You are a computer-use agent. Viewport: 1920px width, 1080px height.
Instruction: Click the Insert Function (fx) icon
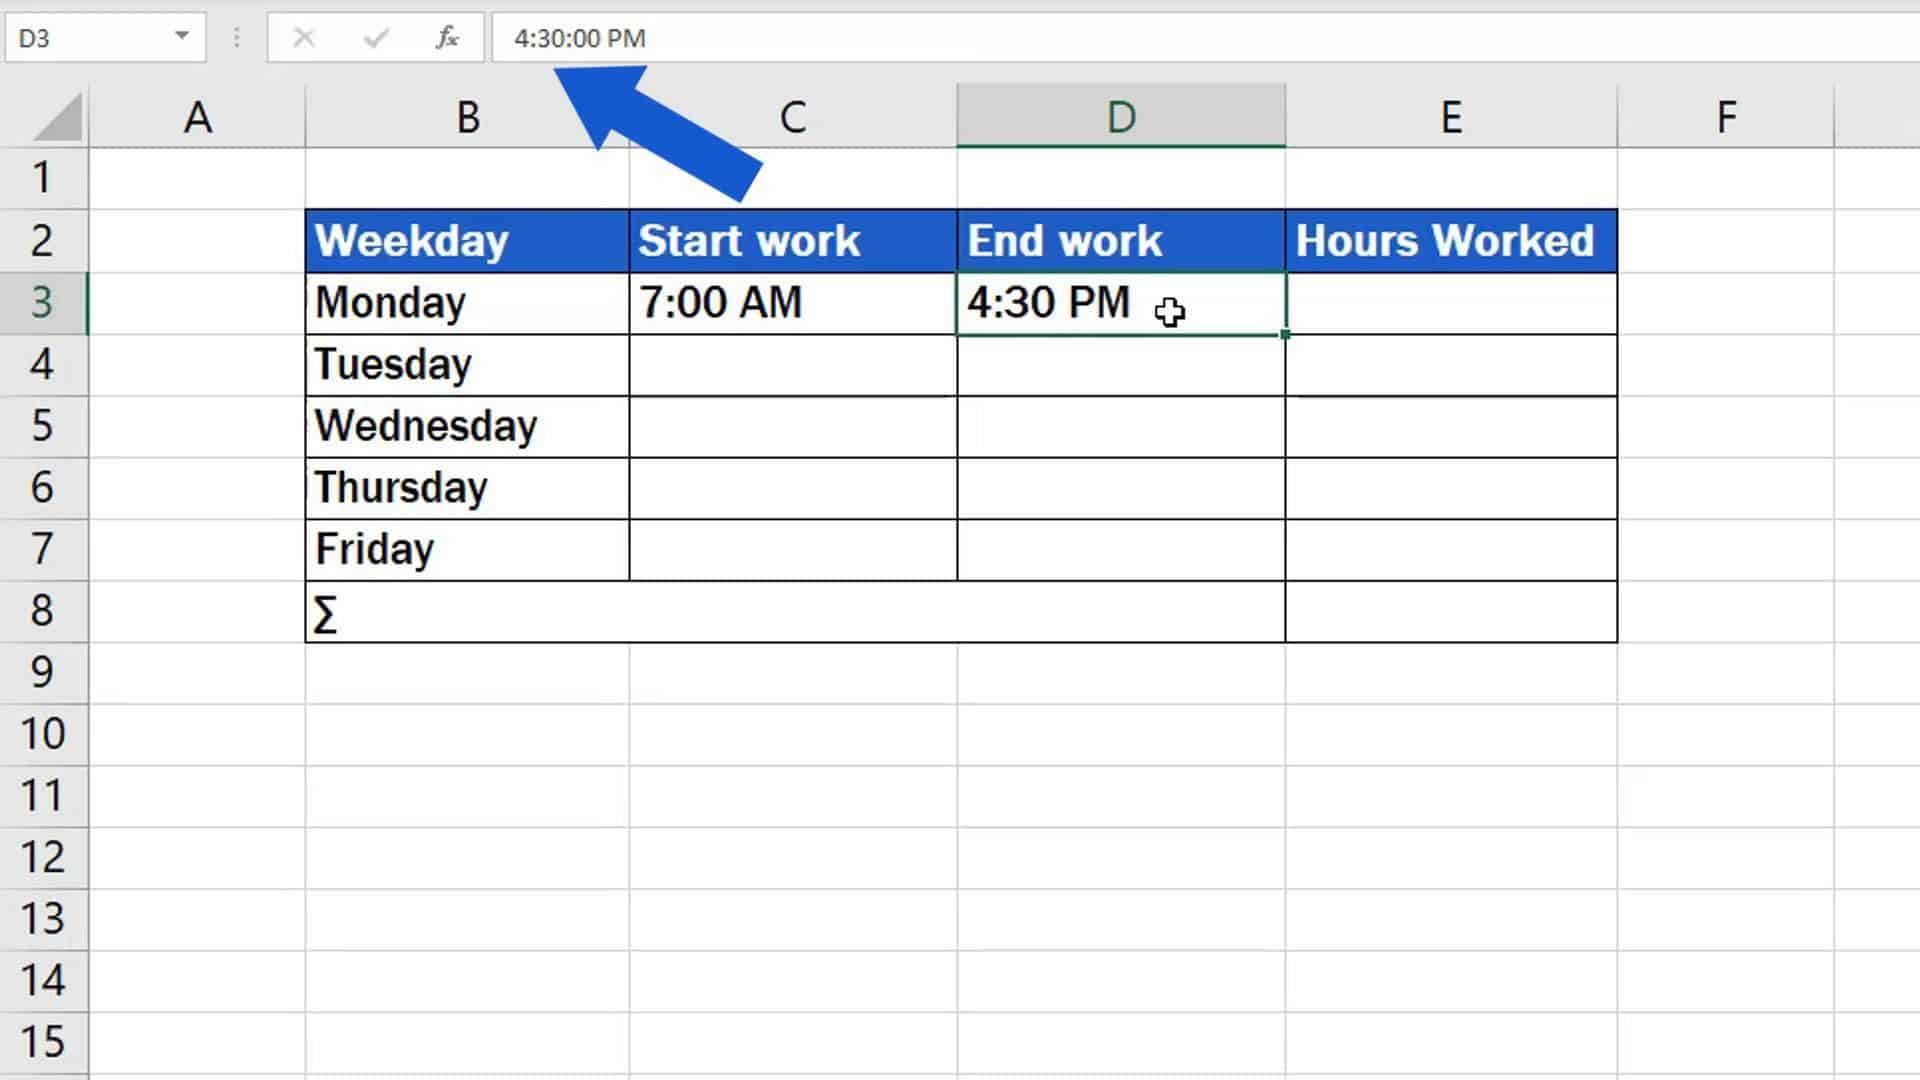point(446,38)
